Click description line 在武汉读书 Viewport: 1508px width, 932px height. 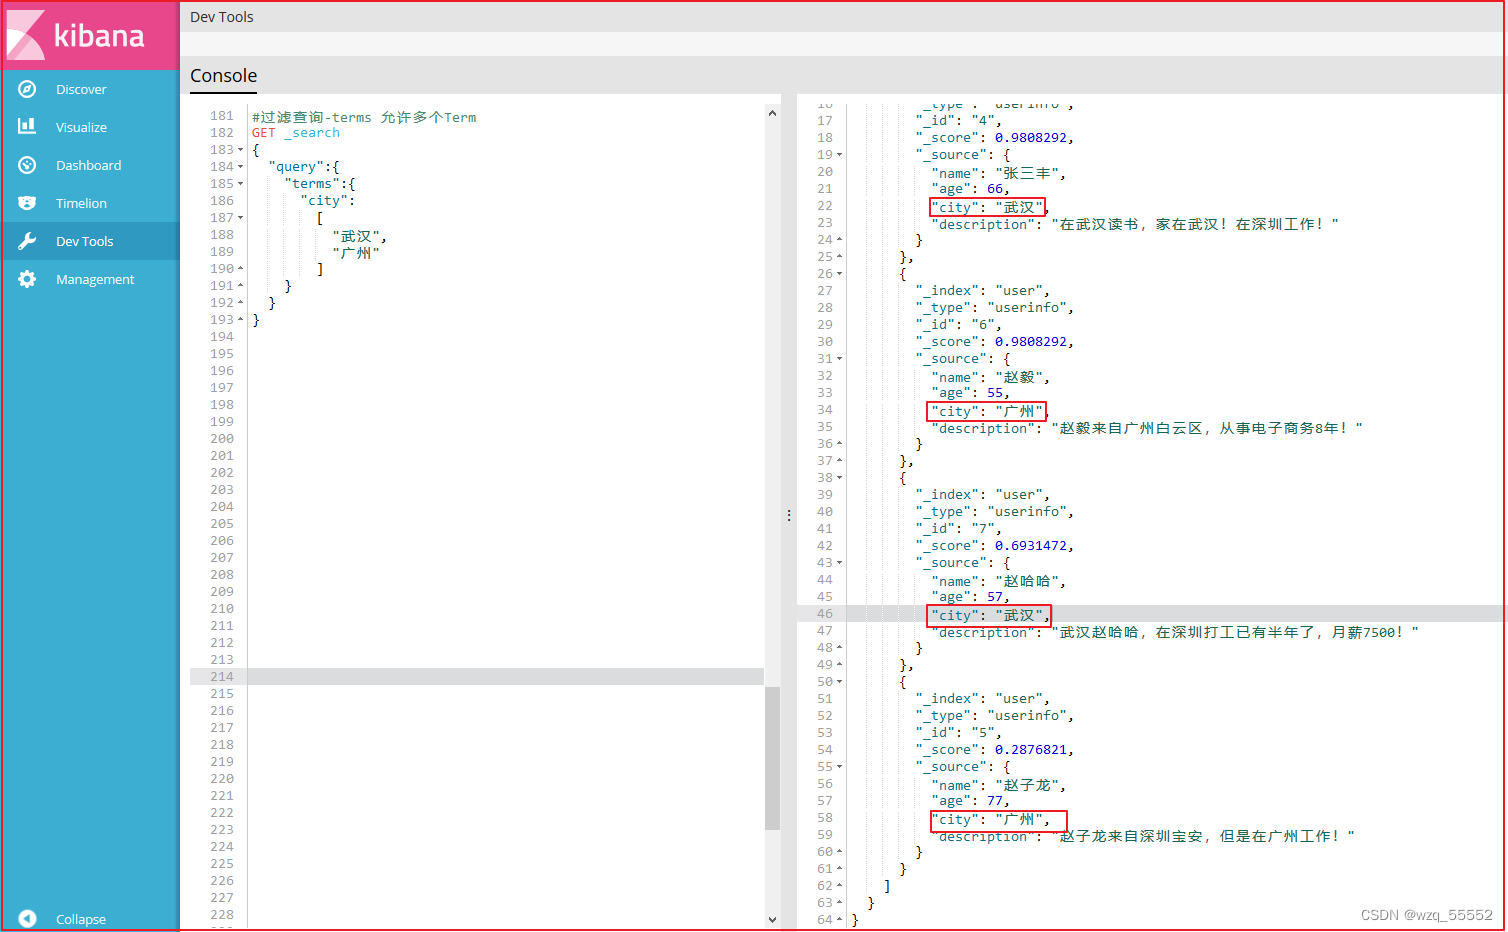(1135, 224)
